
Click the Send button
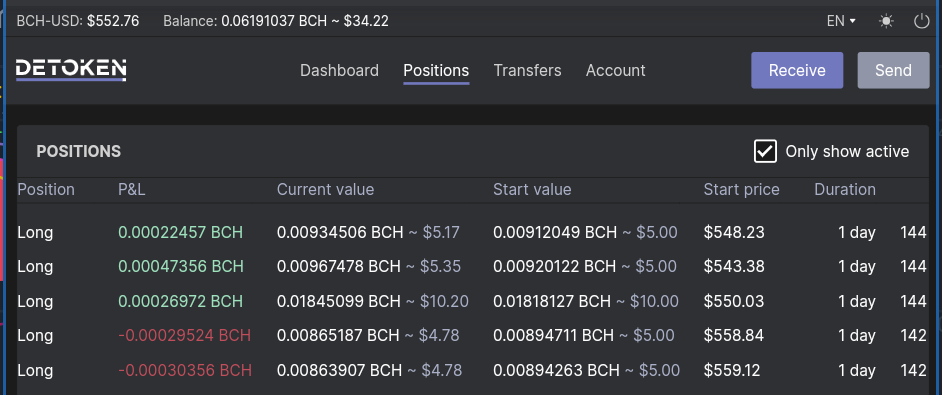point(893,70)
